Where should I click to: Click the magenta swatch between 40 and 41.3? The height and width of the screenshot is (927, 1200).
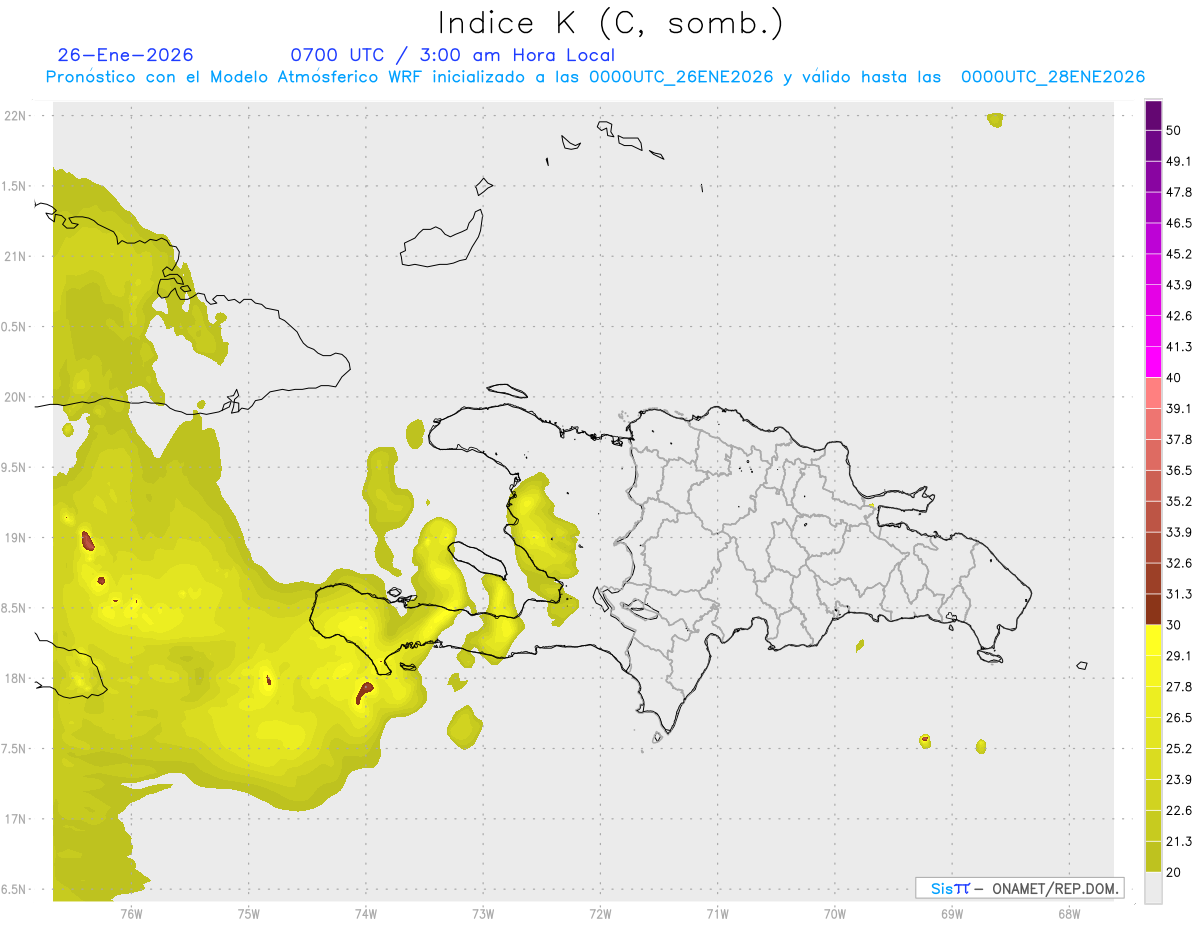[1154, 362]
